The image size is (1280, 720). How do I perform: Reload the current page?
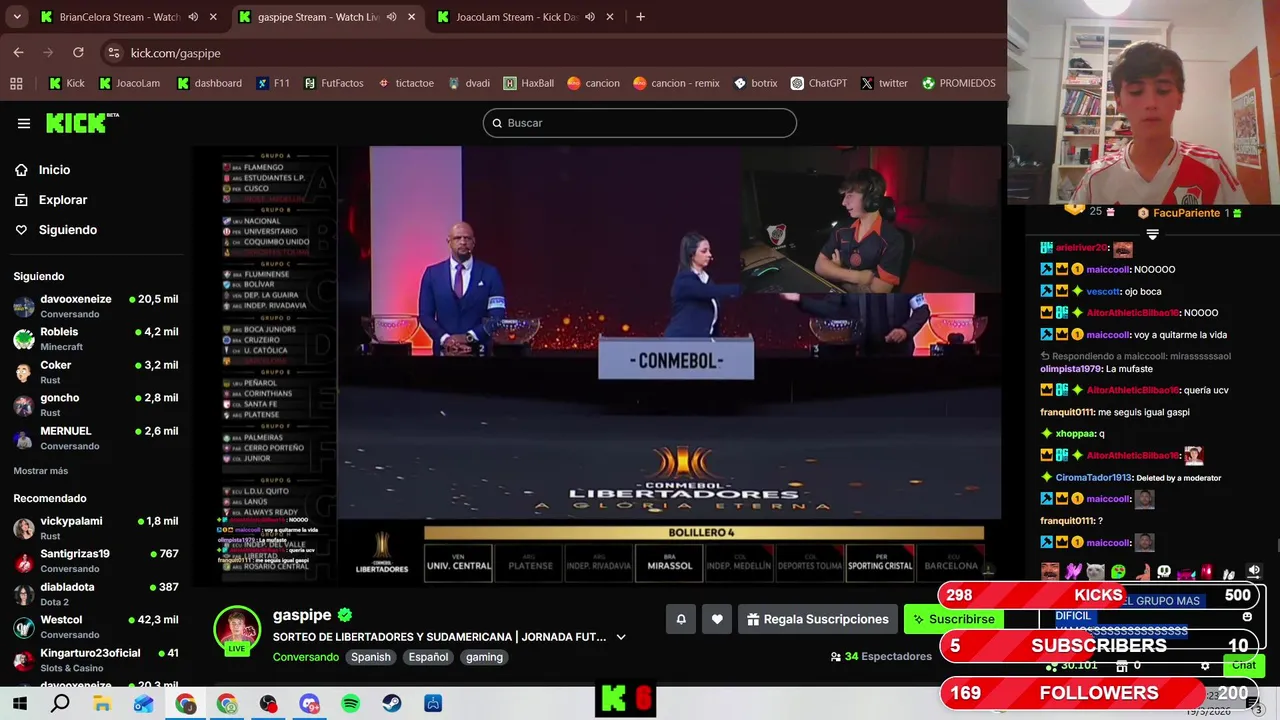pos(78,53)
